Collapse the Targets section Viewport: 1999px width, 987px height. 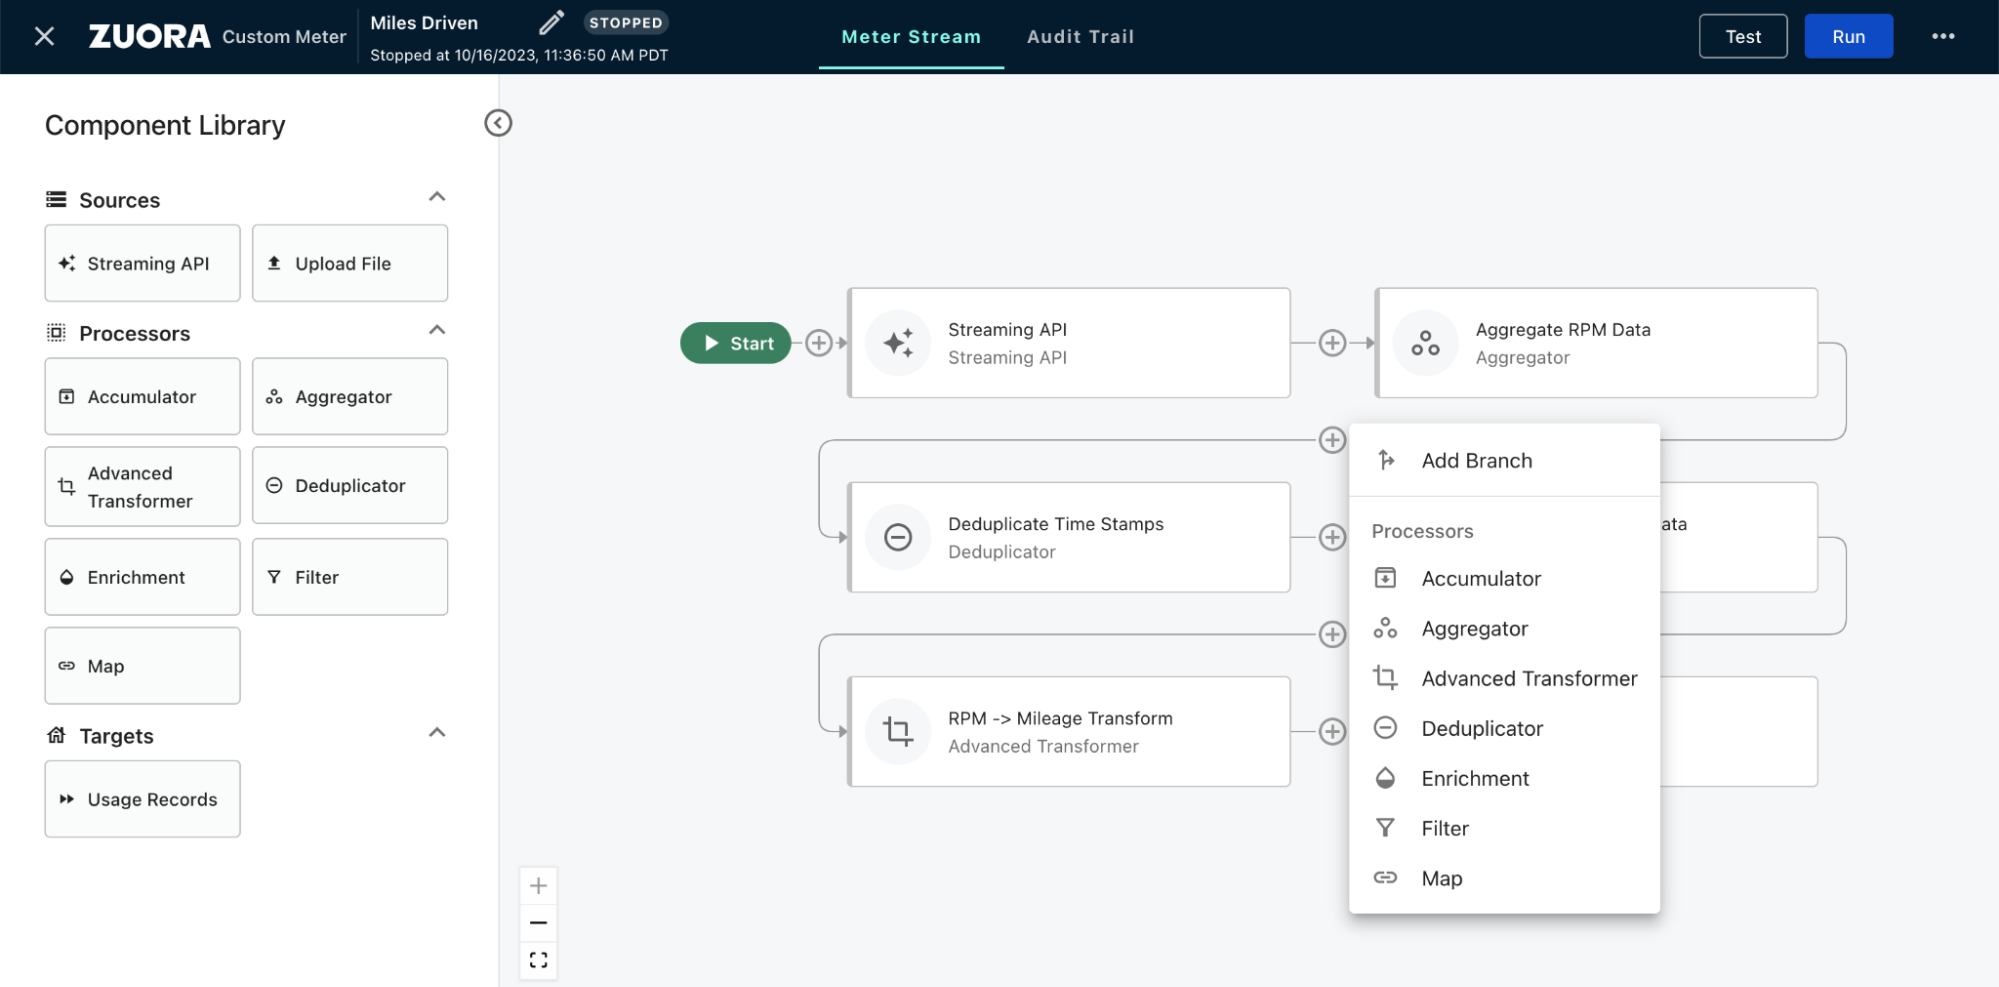pos(437,733)
